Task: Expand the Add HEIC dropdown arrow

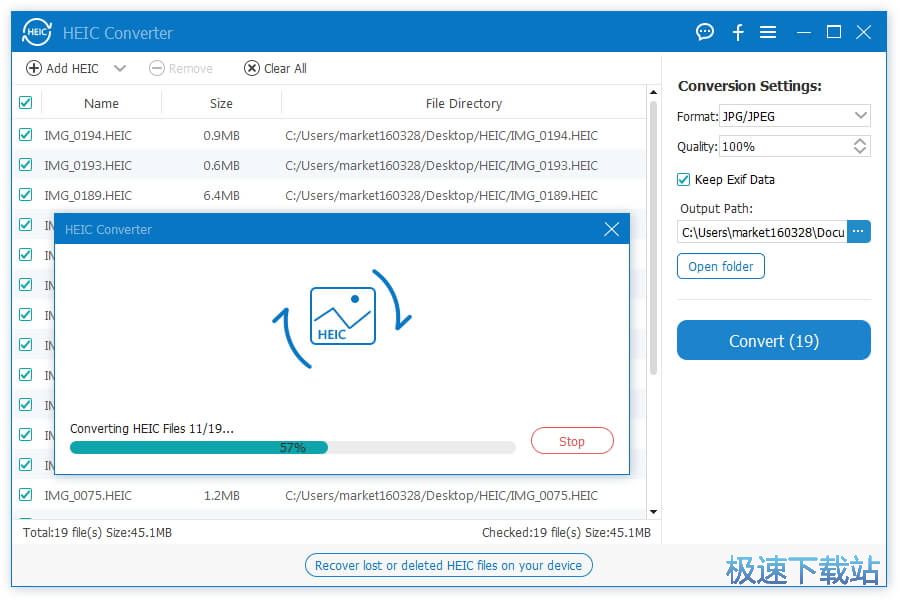Action: [120, 68]
